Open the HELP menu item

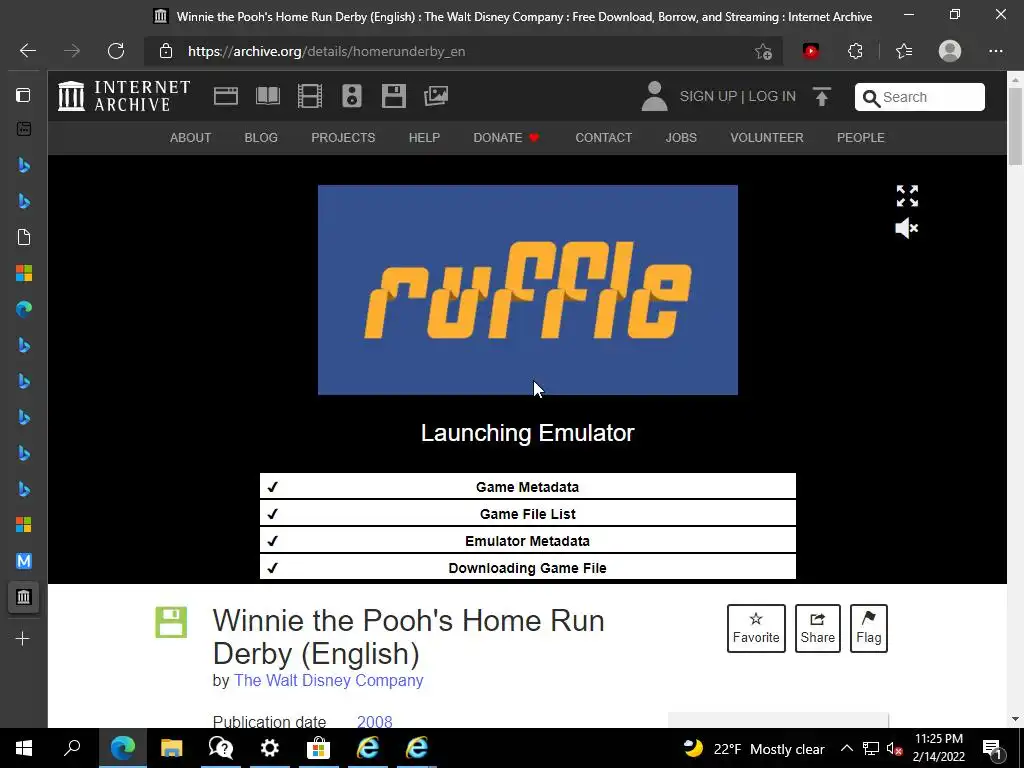tap(424, 138)
